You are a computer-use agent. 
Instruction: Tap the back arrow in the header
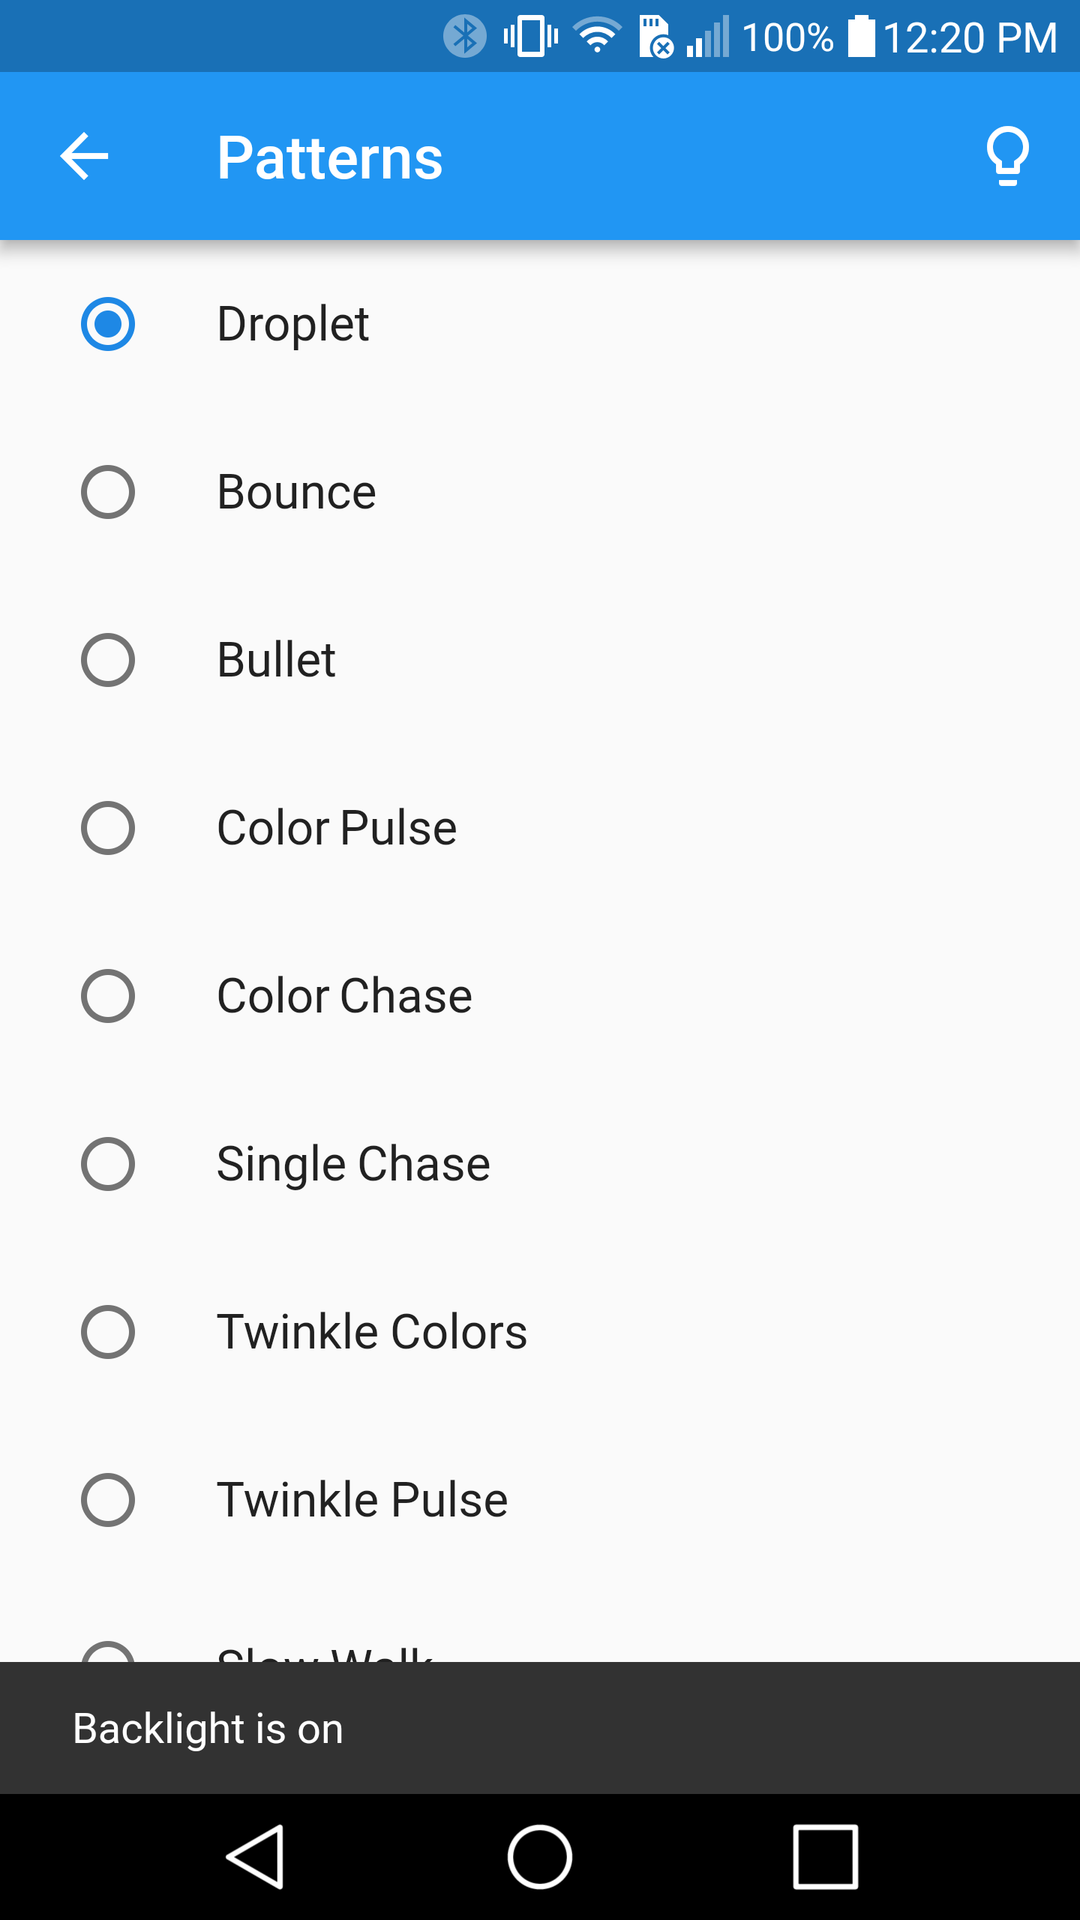(x=84, y=157)
